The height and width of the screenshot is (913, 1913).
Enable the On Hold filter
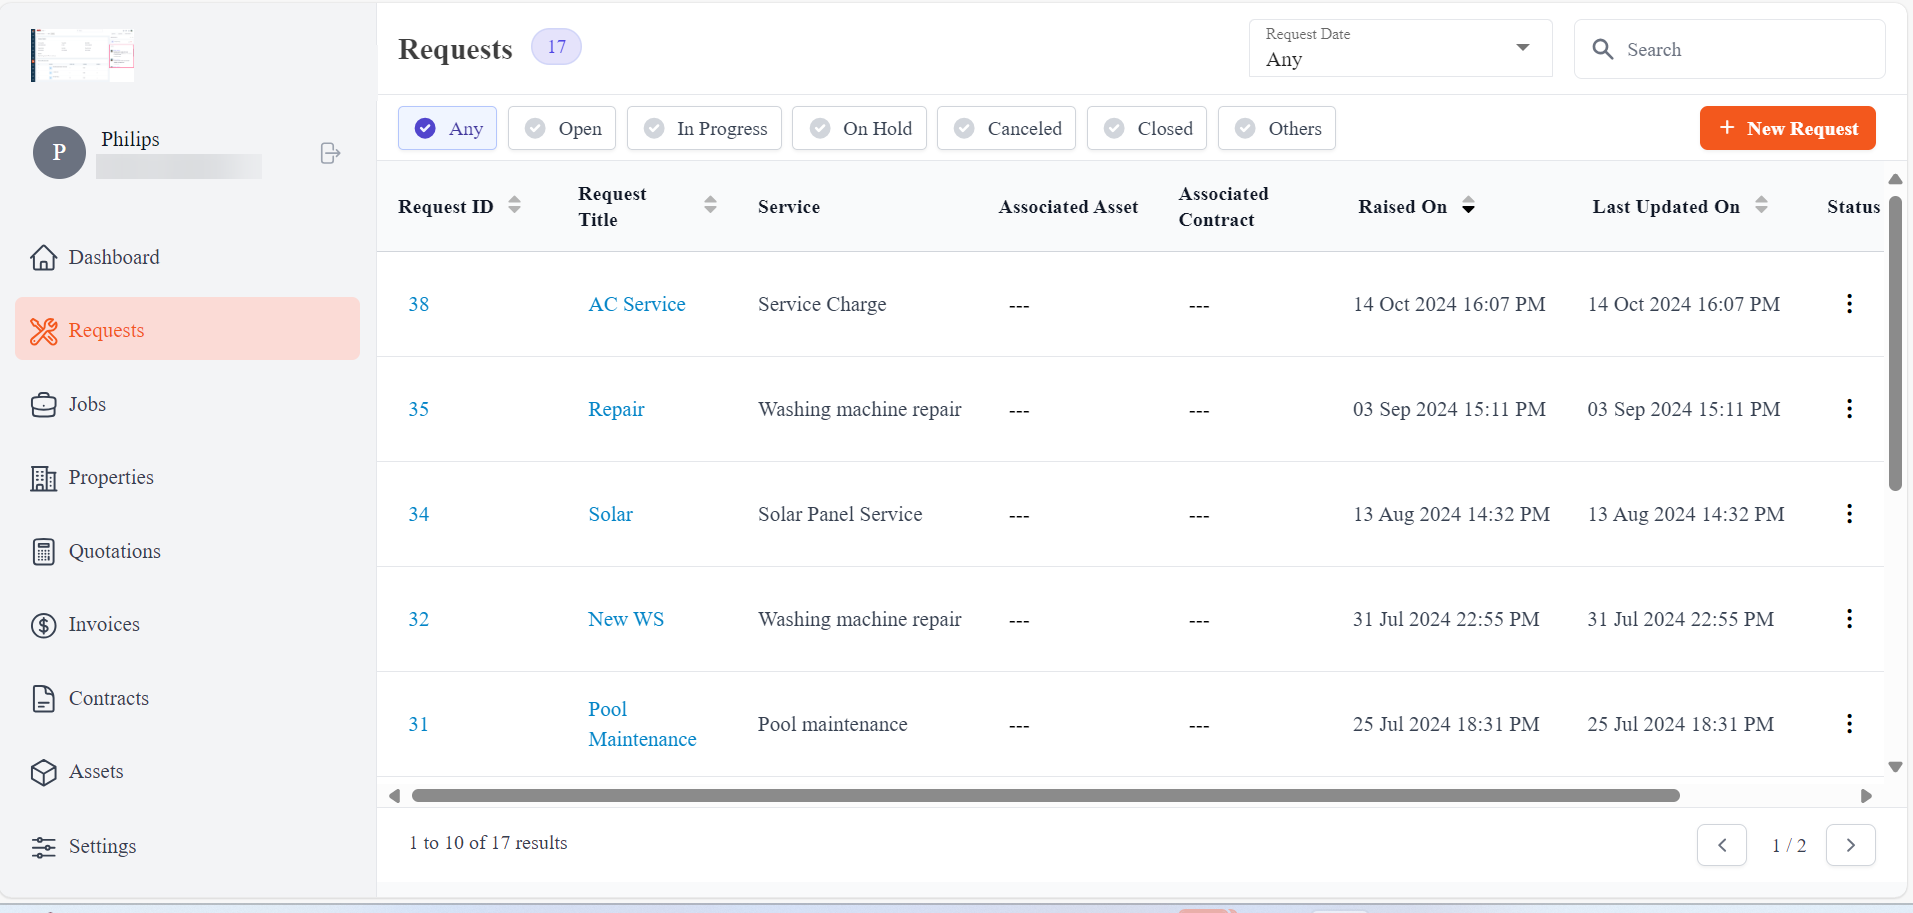pos(859,128)
